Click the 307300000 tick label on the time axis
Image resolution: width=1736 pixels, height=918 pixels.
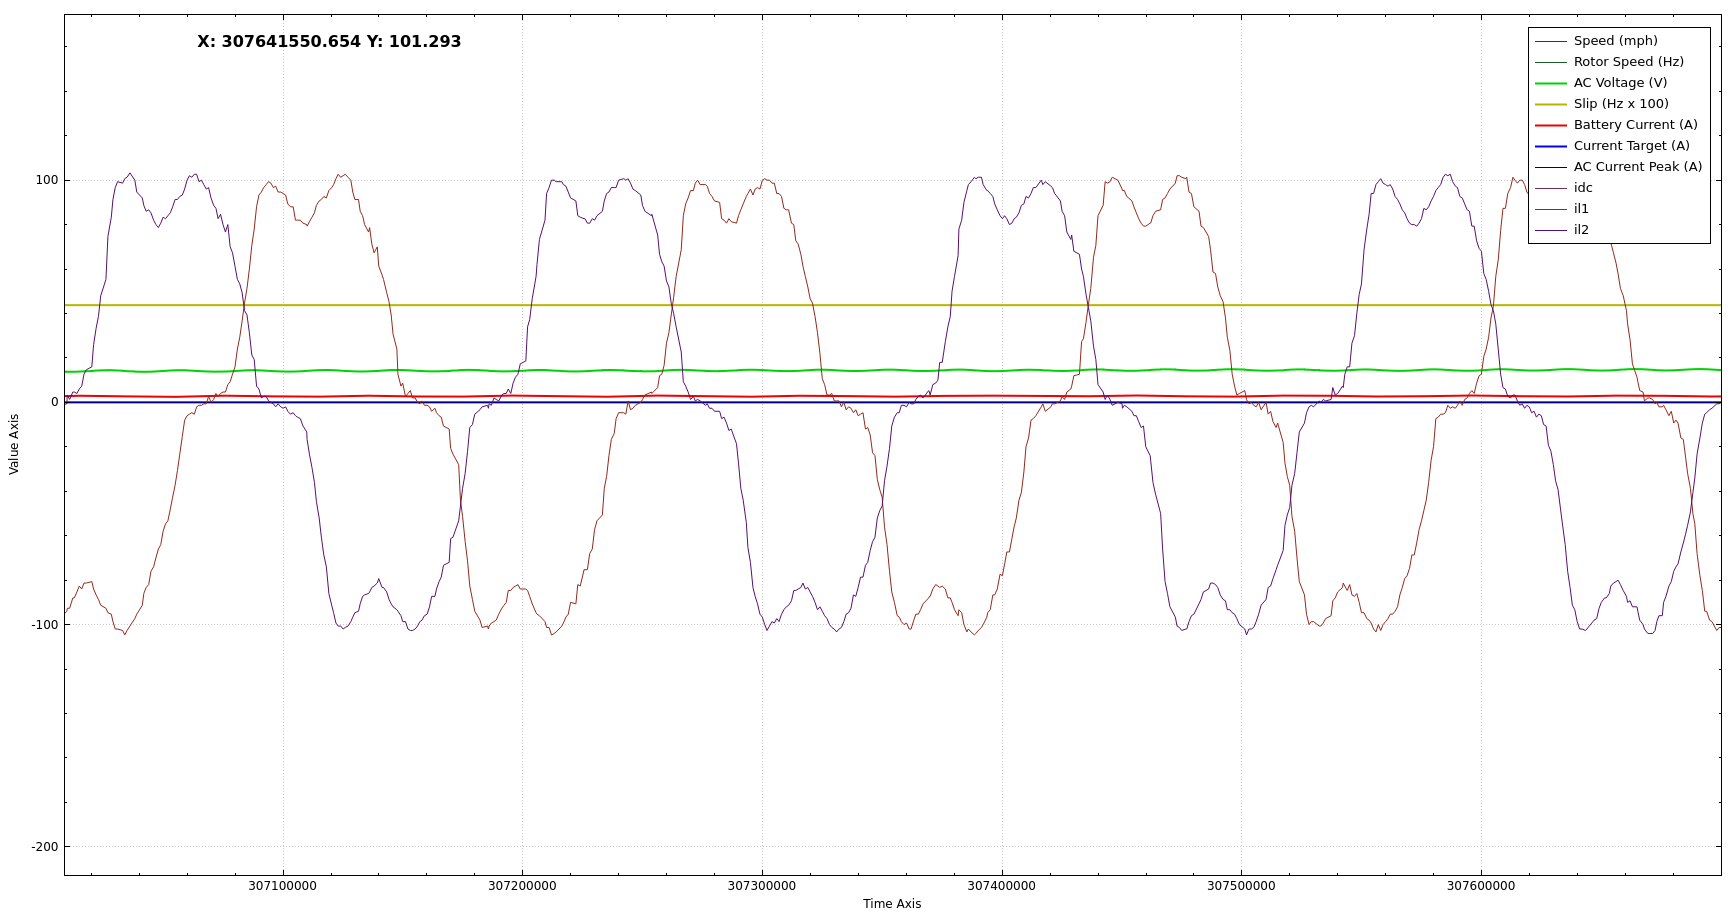click(762, 886)
